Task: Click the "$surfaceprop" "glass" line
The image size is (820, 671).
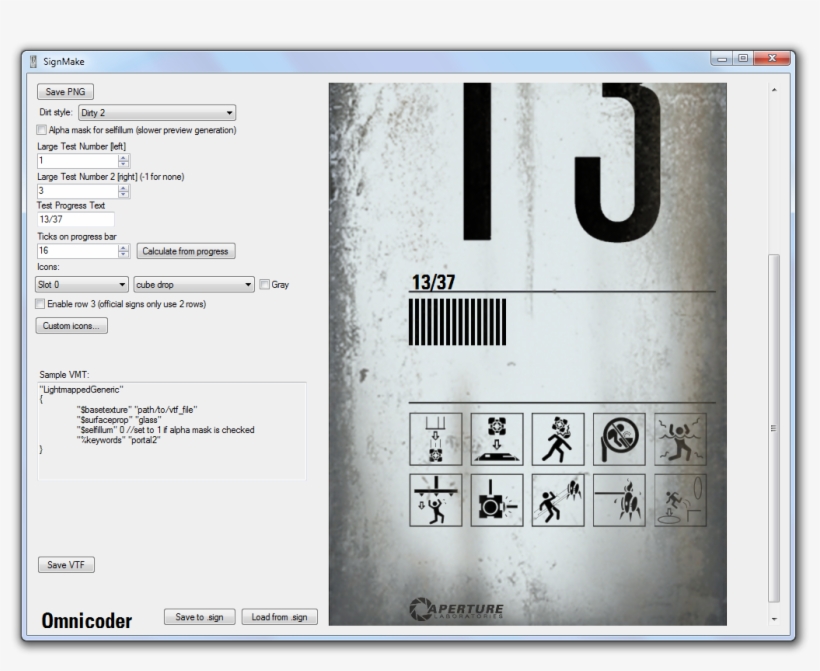Action: tap(119, 419)
